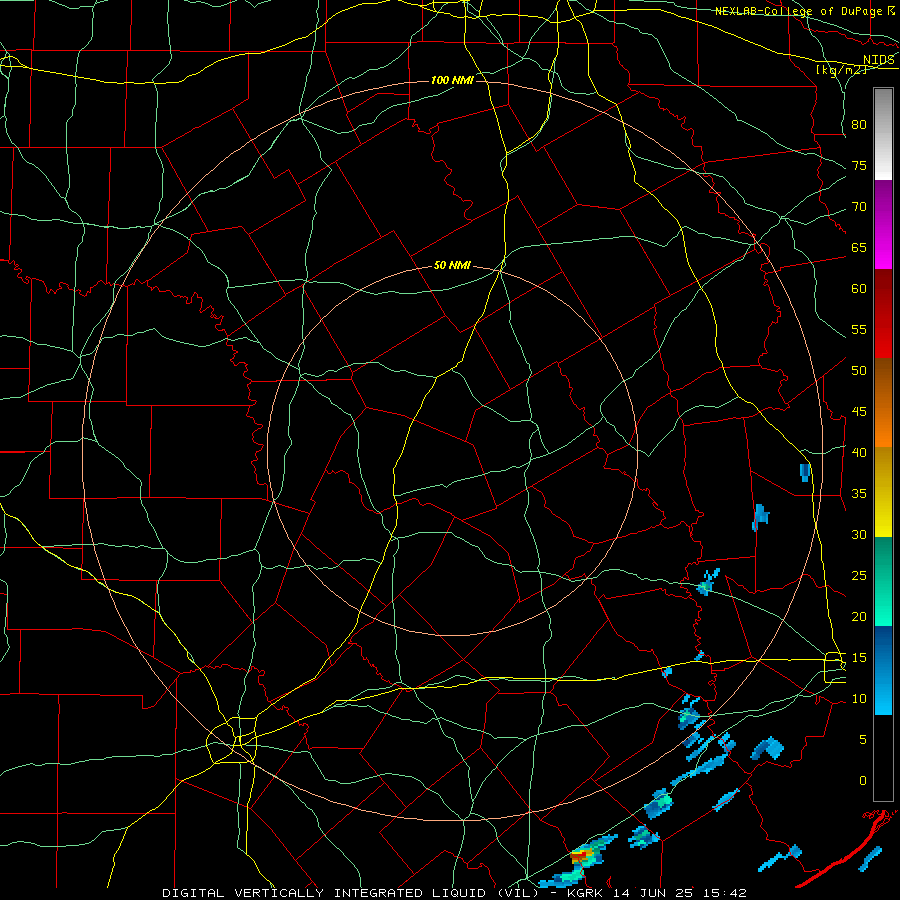Image resolution: width=900 pixels, height=900 pixels.
Task: Select the blue segment of the VIL scale
Action: 883,670
